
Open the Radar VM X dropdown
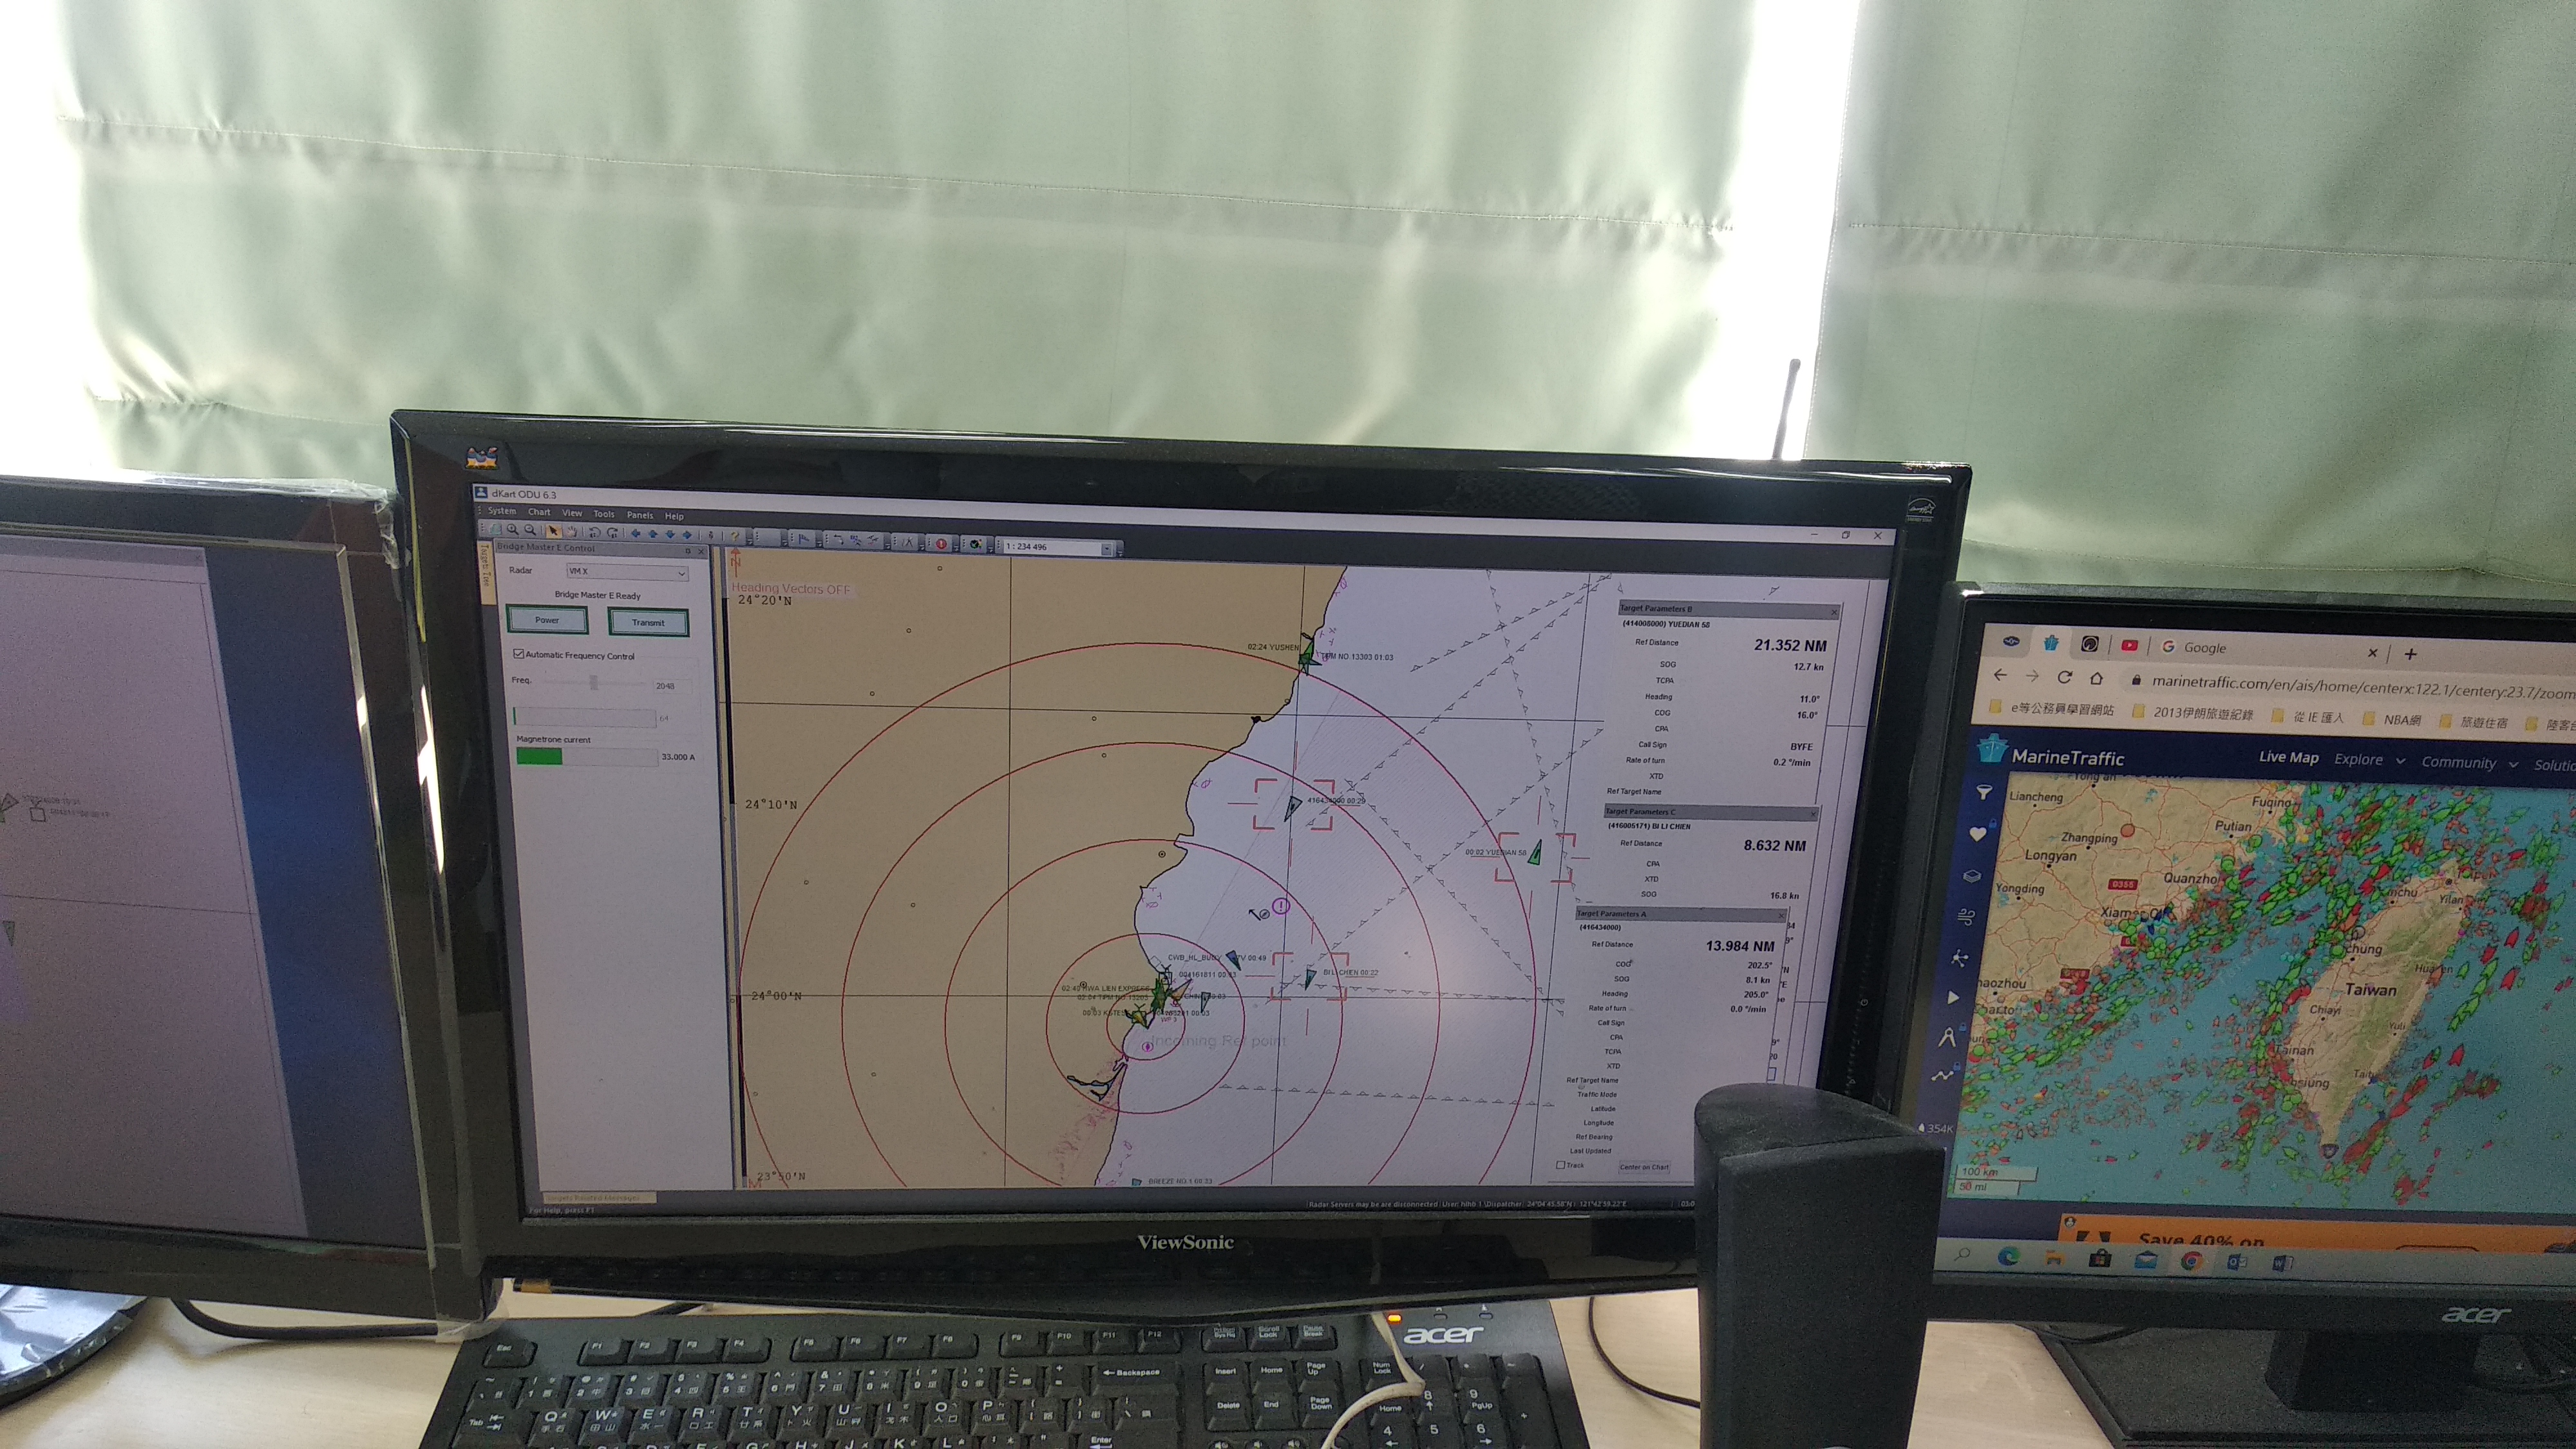click(681, 573)
